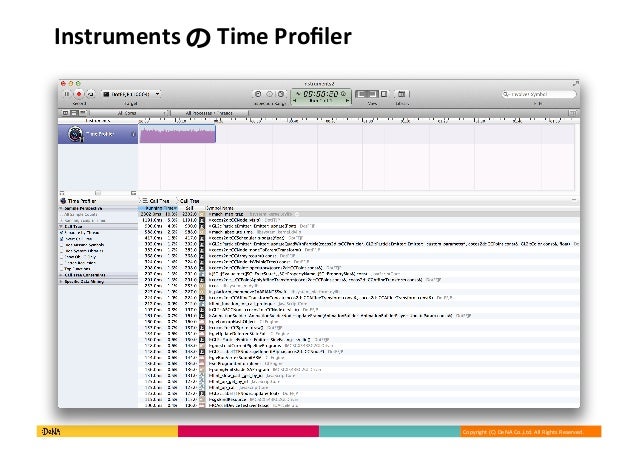Enter full screen with top-right arrows icon

click(575, 83)
